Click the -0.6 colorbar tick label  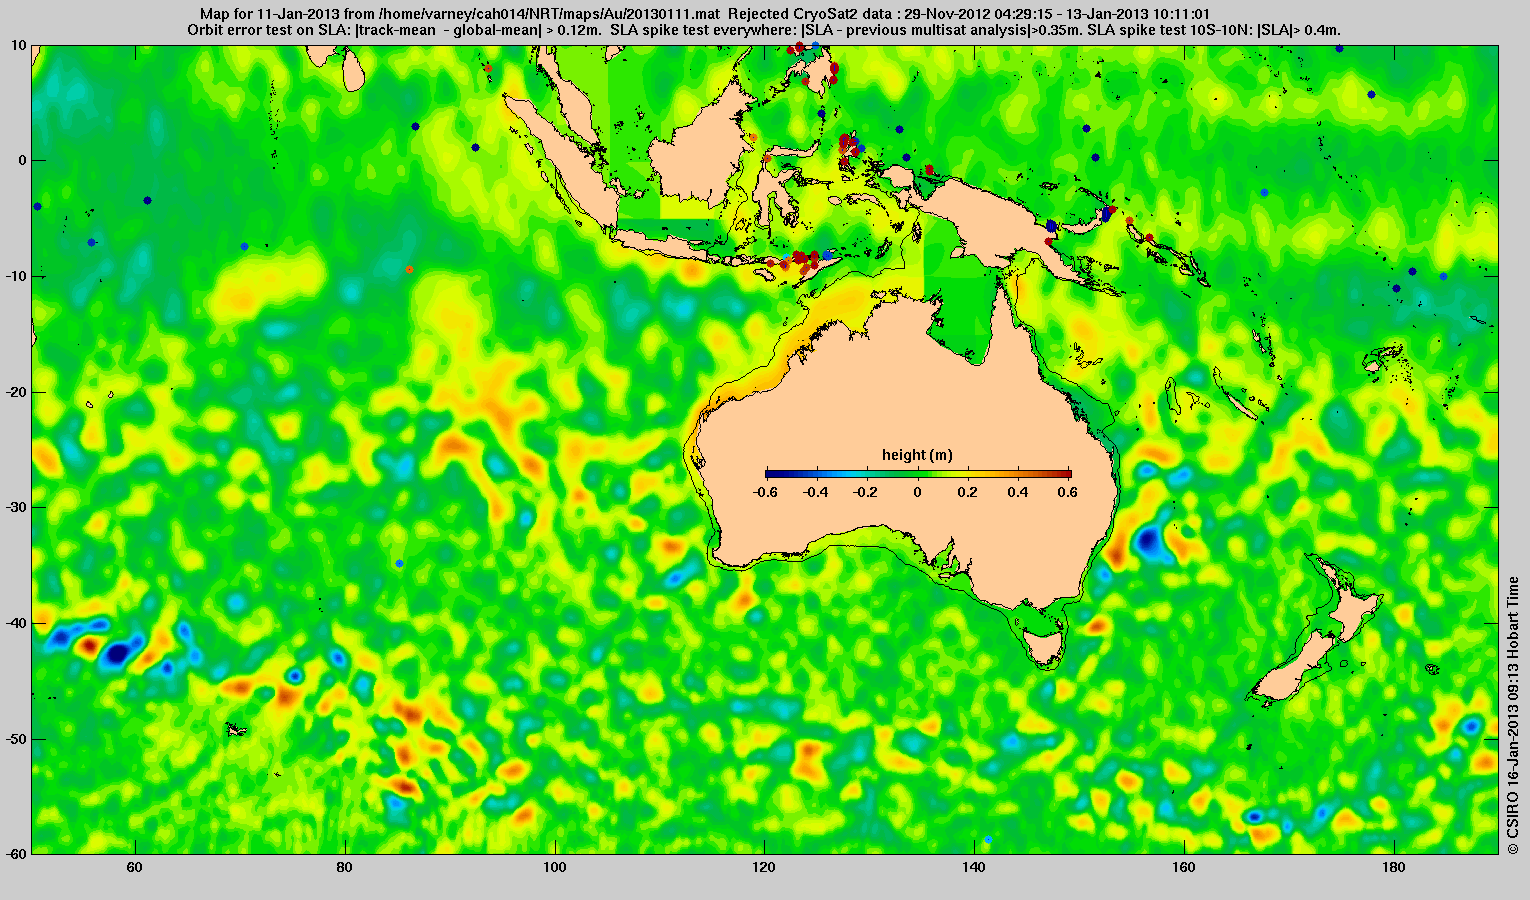coord(765,493)
